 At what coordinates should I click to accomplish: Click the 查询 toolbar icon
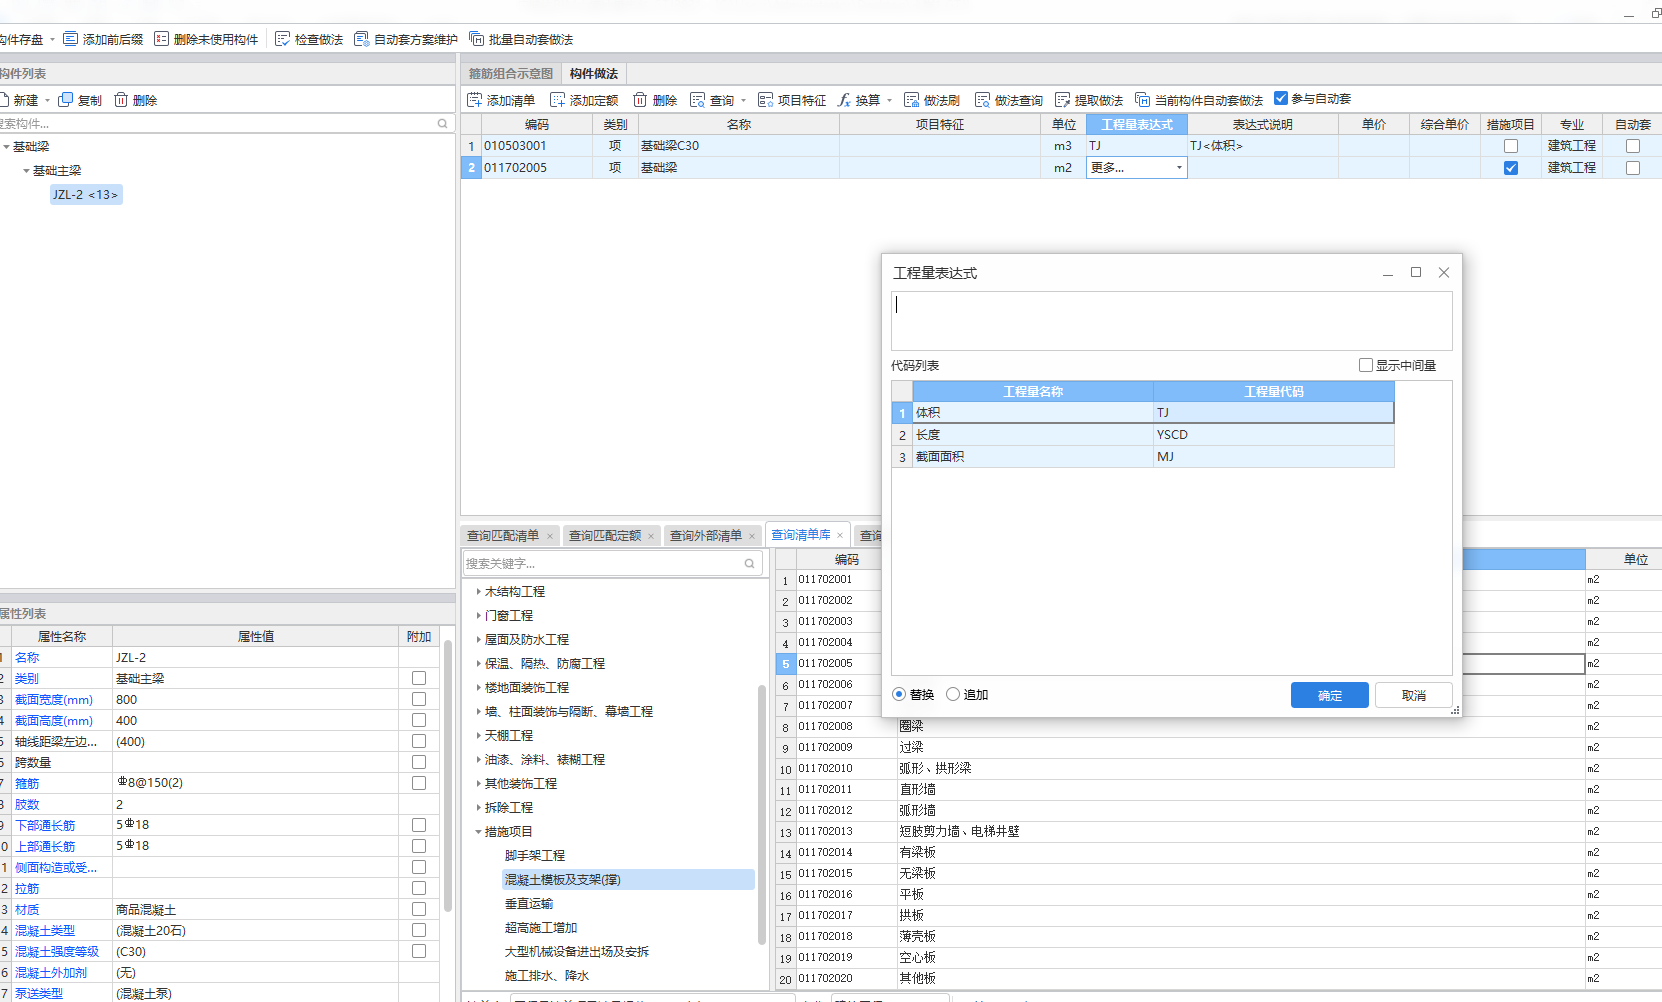tap(698, 100)
